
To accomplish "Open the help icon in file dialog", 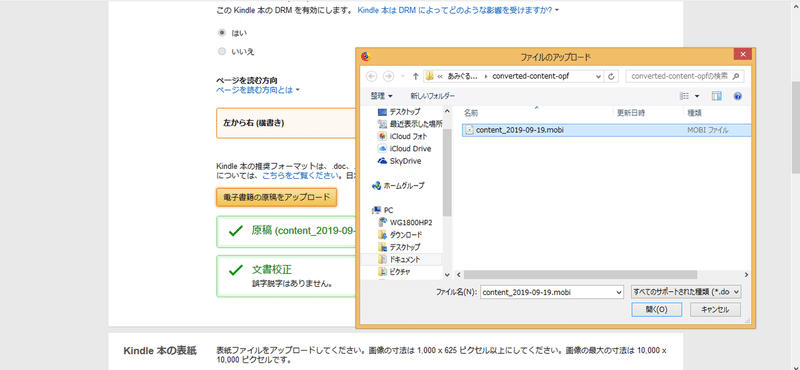I will coord(737,96).
